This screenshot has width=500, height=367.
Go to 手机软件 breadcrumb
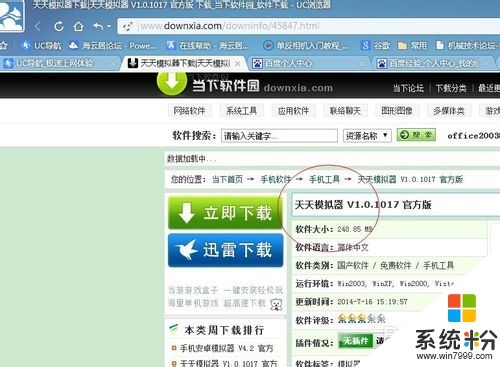point(276,179)
